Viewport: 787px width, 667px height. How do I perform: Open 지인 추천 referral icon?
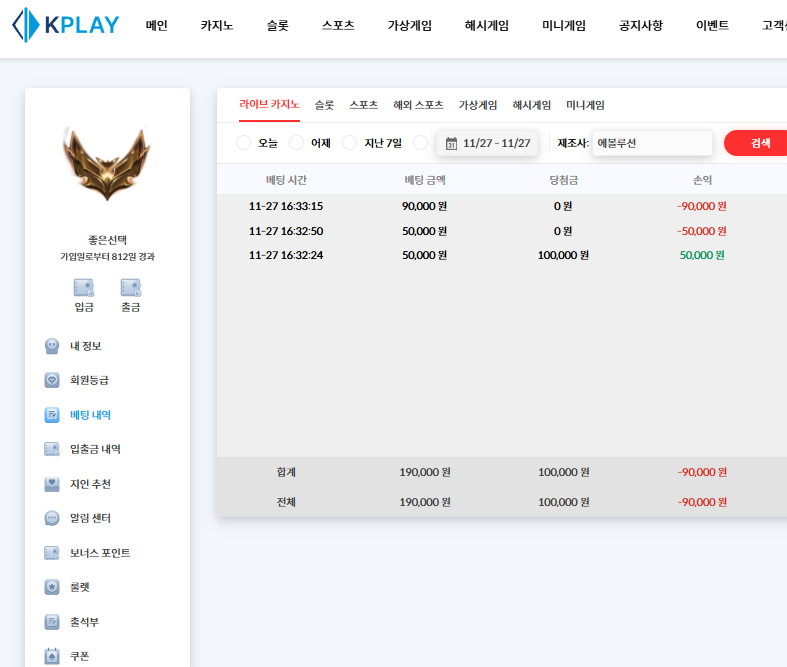(52, 484)
